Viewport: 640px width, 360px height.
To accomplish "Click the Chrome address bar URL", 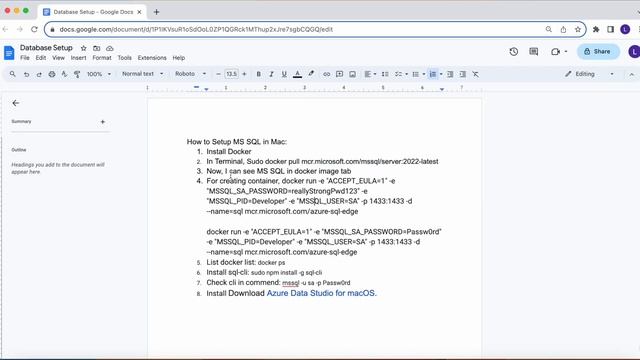I will coord(196,29).
